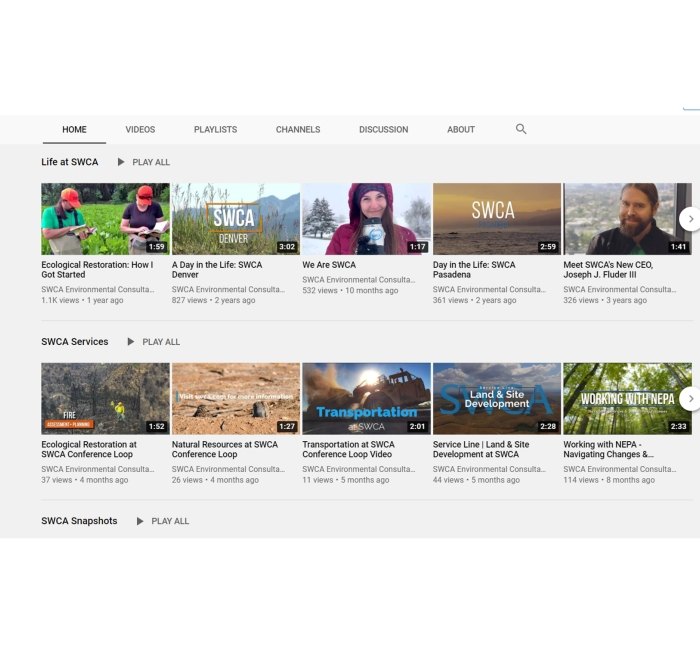Click the channel name under Transportation at SWCA video
This screenshot has height=646, width=700.
click(x=359, y=469)
